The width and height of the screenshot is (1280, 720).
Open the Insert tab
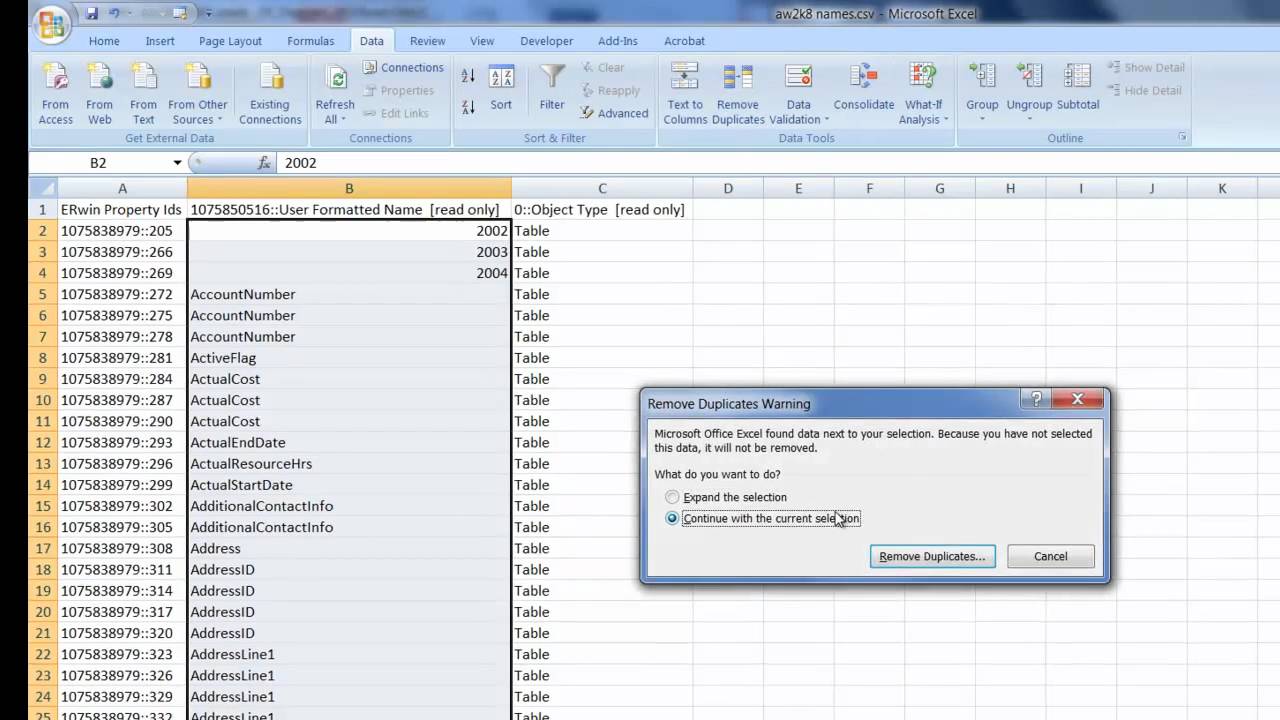160,41
